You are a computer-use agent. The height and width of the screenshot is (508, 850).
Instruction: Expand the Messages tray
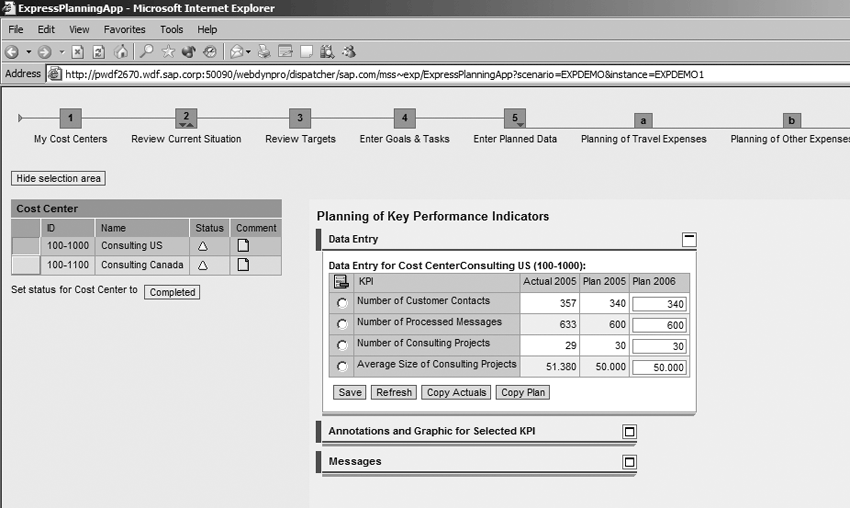point(629,462)
